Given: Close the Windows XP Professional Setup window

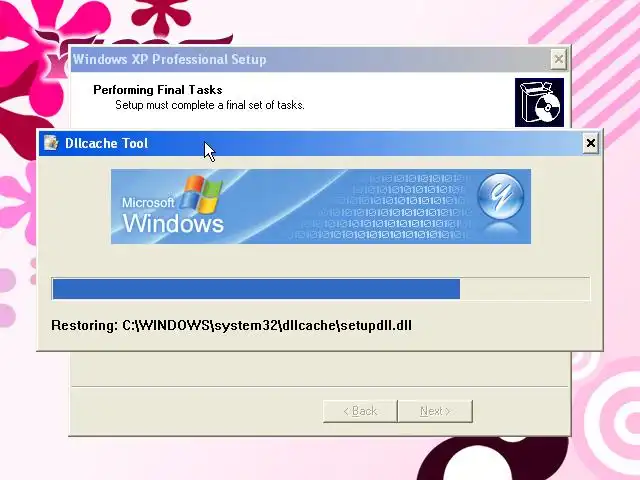Looking at the screenshot, I should (x=558, y=60).
